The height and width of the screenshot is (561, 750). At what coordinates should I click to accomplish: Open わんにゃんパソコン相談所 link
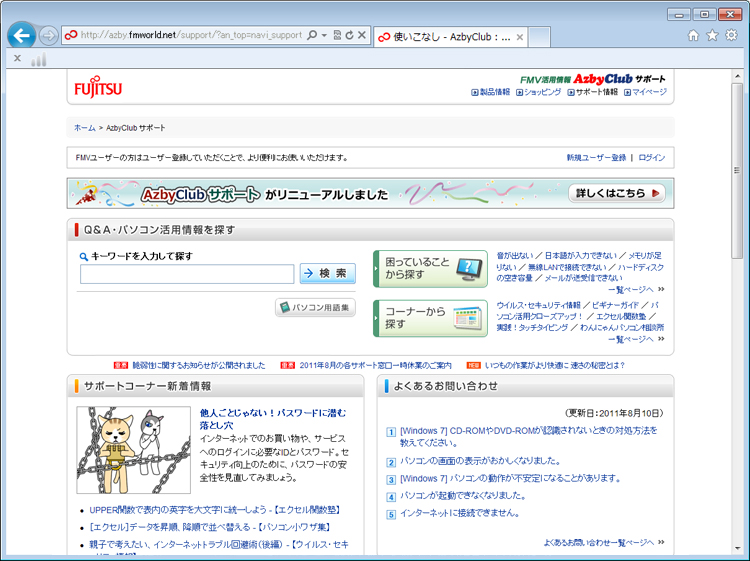[622, 328]
